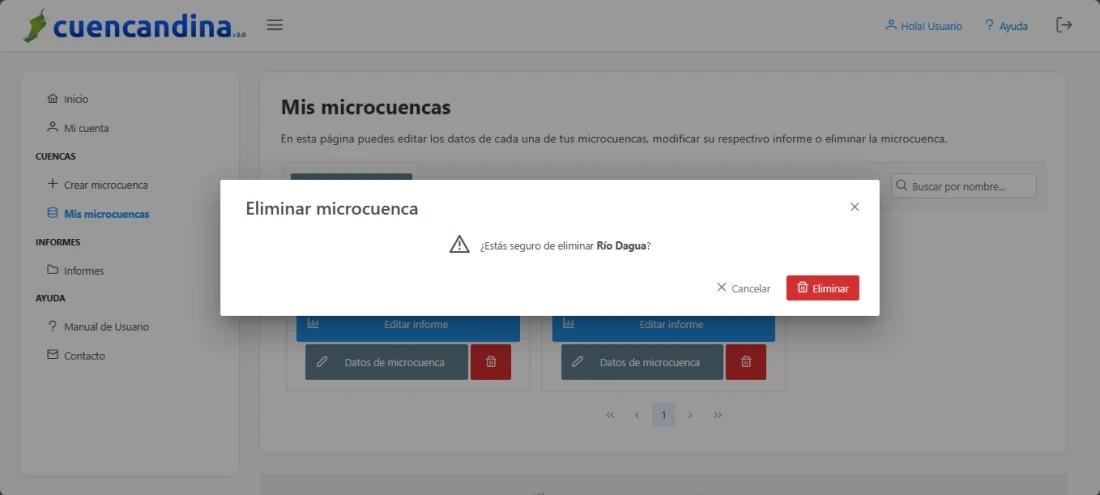Viewport: 1100px width, 495px height.
Task: Select Mis microcuencas sidebar item
Action: coord(105,214)
